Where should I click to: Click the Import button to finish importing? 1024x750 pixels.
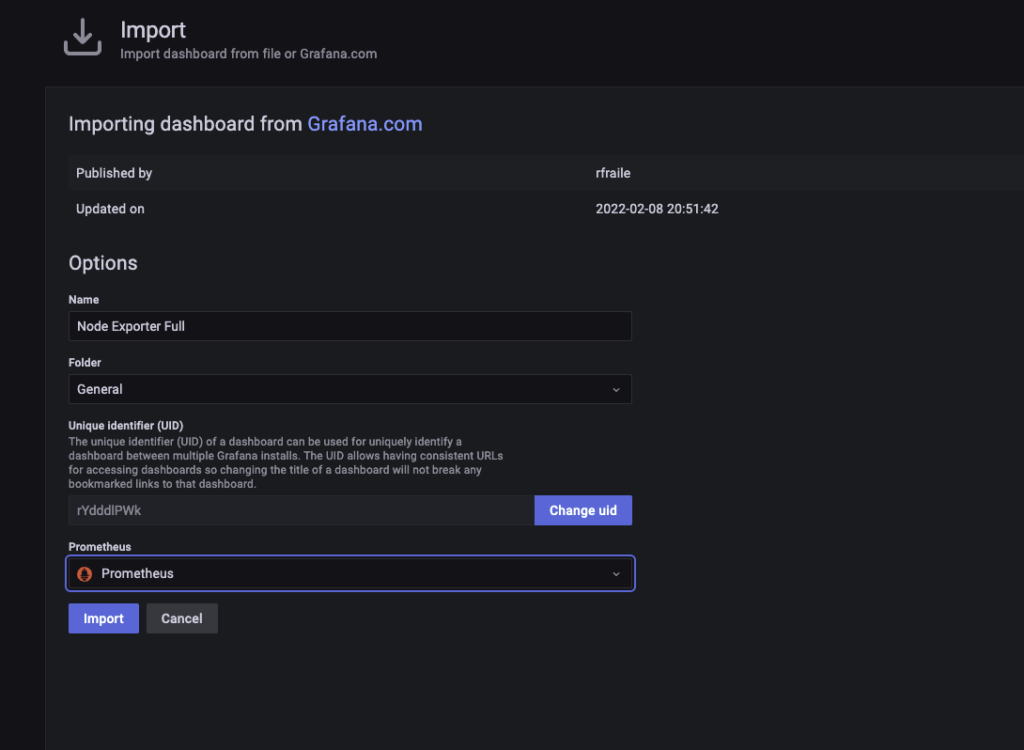(x=103, y=618)
